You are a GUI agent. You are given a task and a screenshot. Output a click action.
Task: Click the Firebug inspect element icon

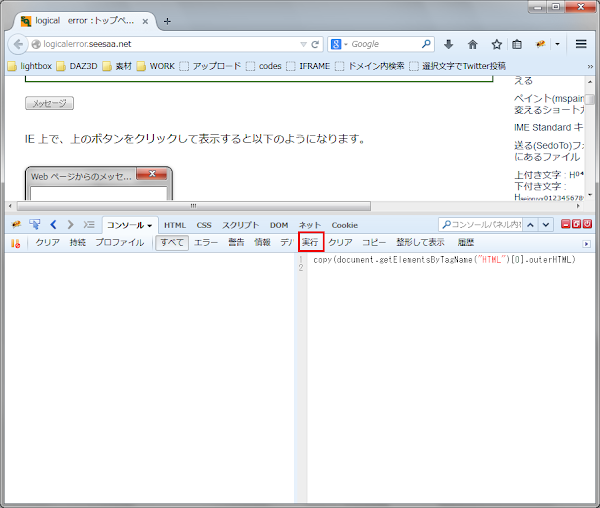click(35, 225)
